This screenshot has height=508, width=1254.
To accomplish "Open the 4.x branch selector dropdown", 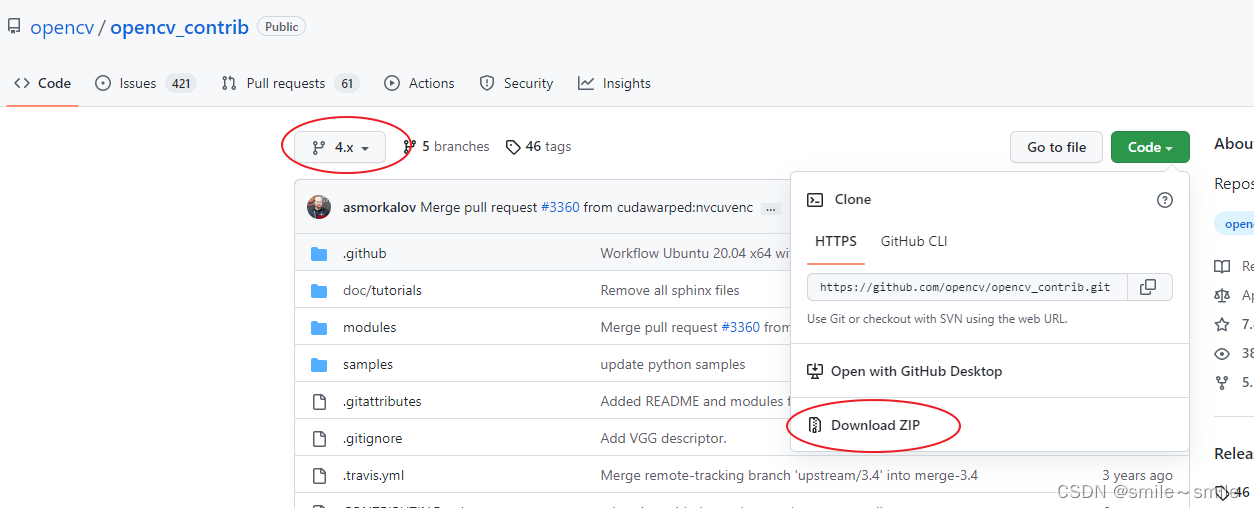I will click(340, 147).
